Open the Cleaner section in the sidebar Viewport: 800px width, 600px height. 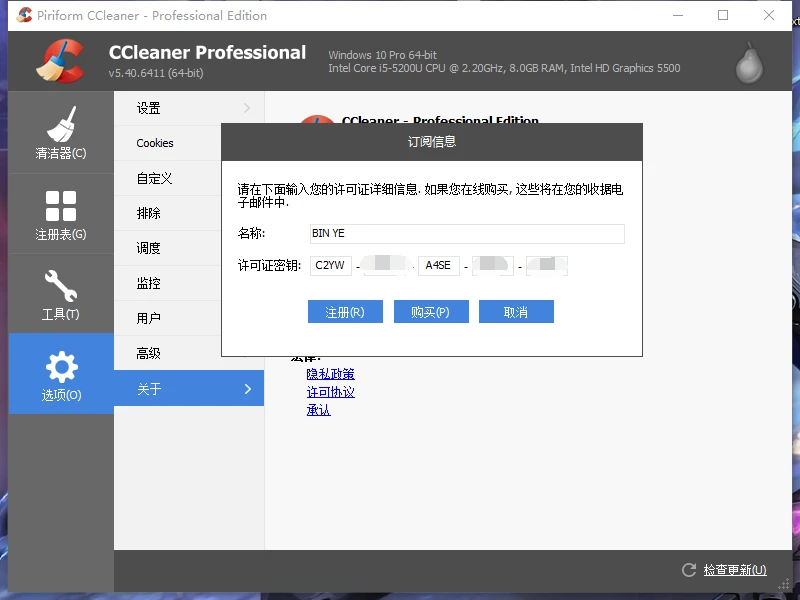61,133
